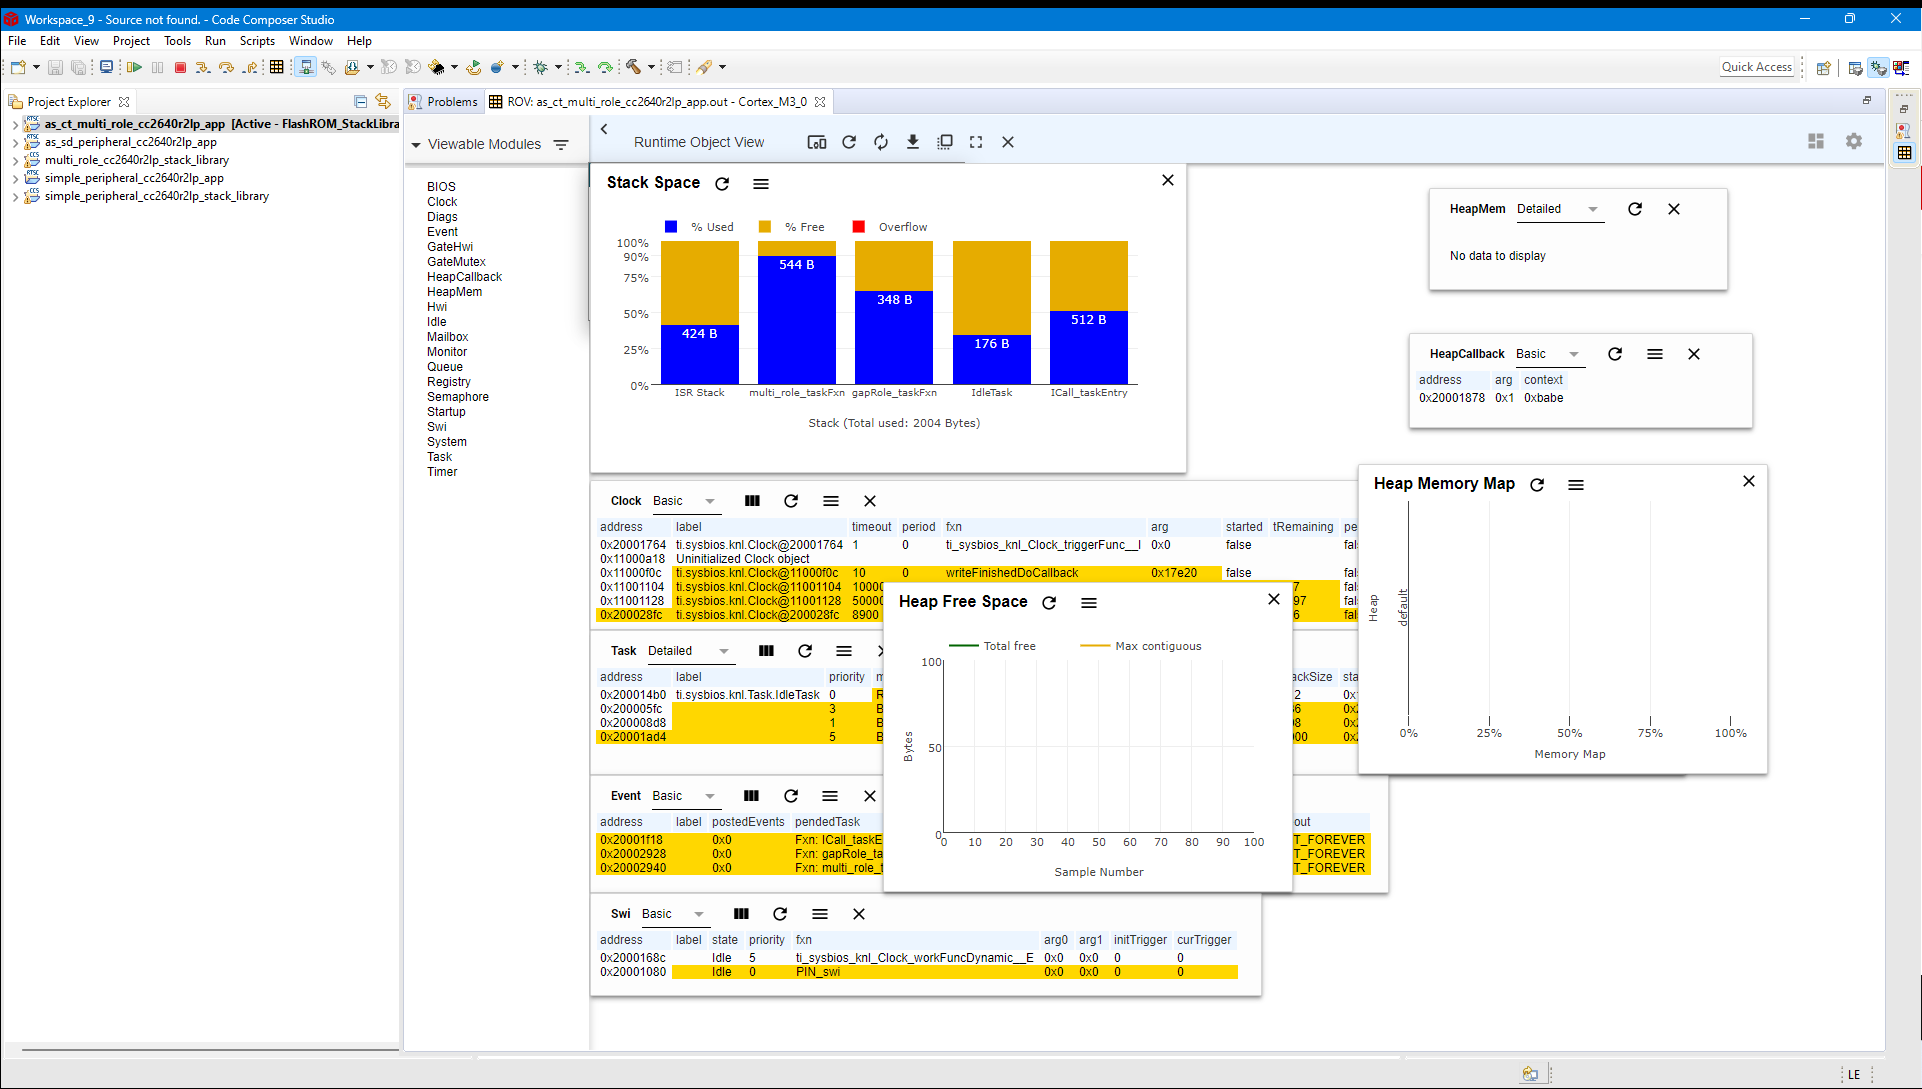Viewport: 1922px width, 1089px height.
Task: Refresh the Task view
Action: pos(805,651)
